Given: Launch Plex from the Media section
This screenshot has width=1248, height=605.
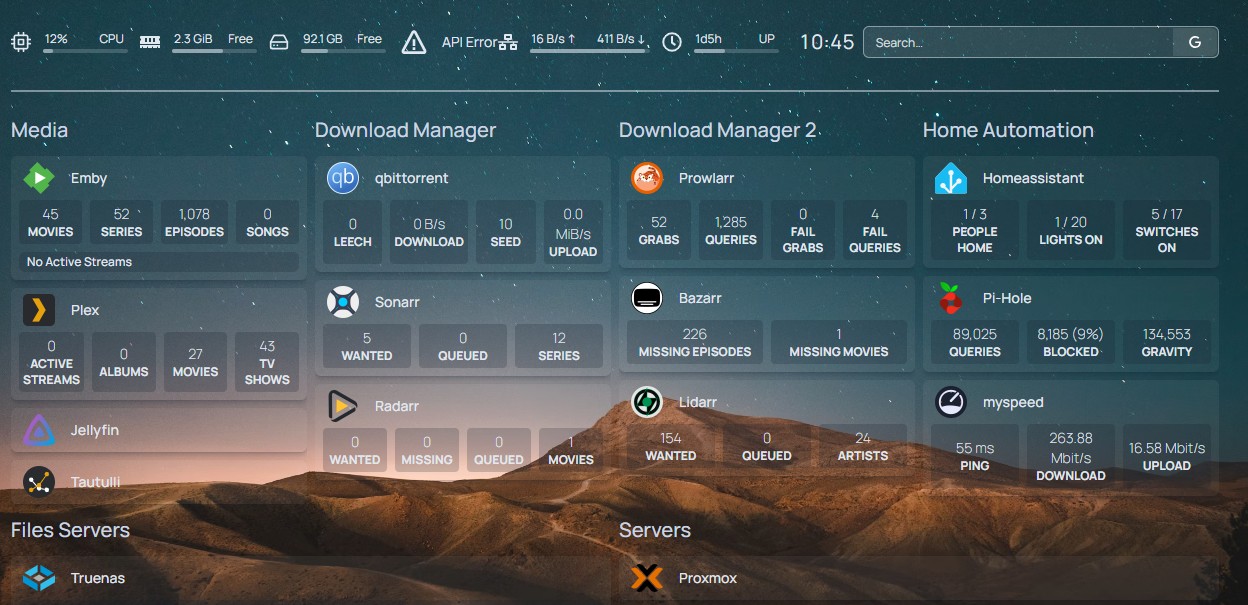Looking at the screenshot, I should click(x=85, y=310).
